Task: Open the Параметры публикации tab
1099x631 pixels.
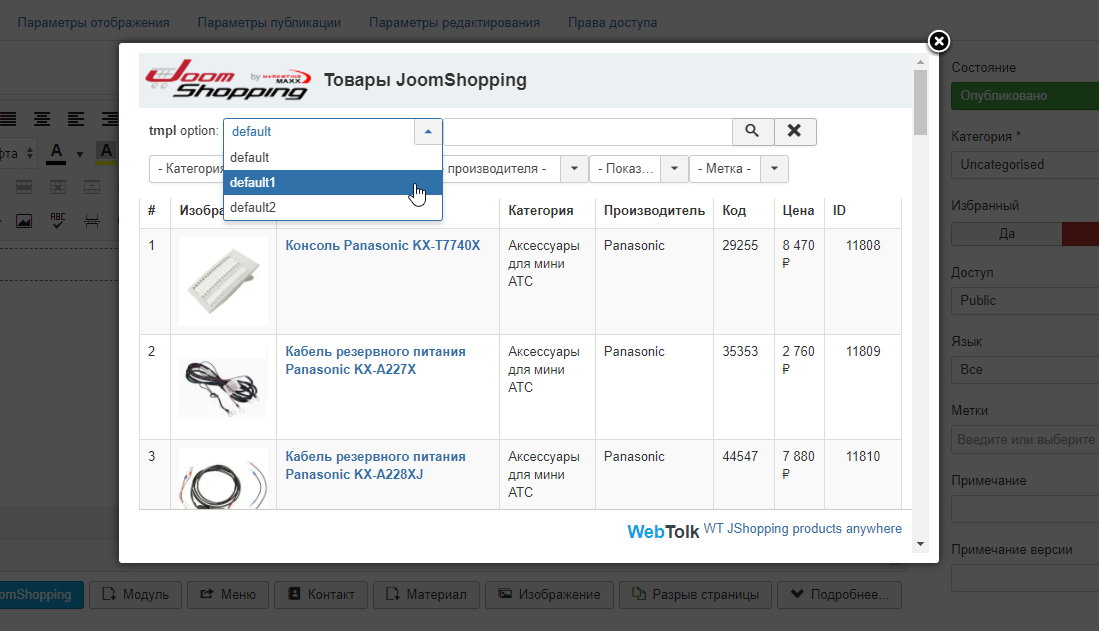Action: click(x=269, y=22)
